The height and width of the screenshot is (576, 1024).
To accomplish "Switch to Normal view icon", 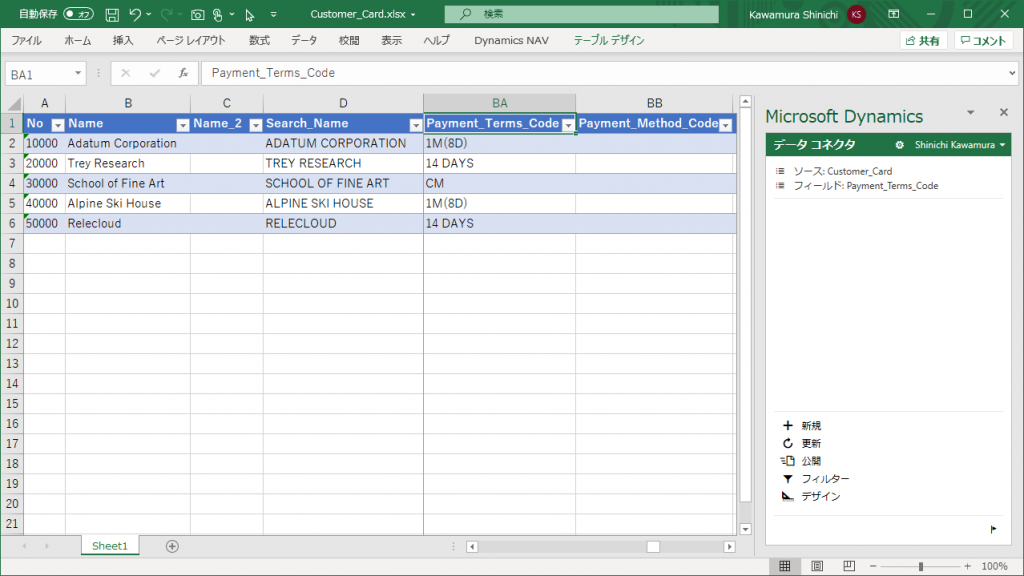I will pos(784,566).
